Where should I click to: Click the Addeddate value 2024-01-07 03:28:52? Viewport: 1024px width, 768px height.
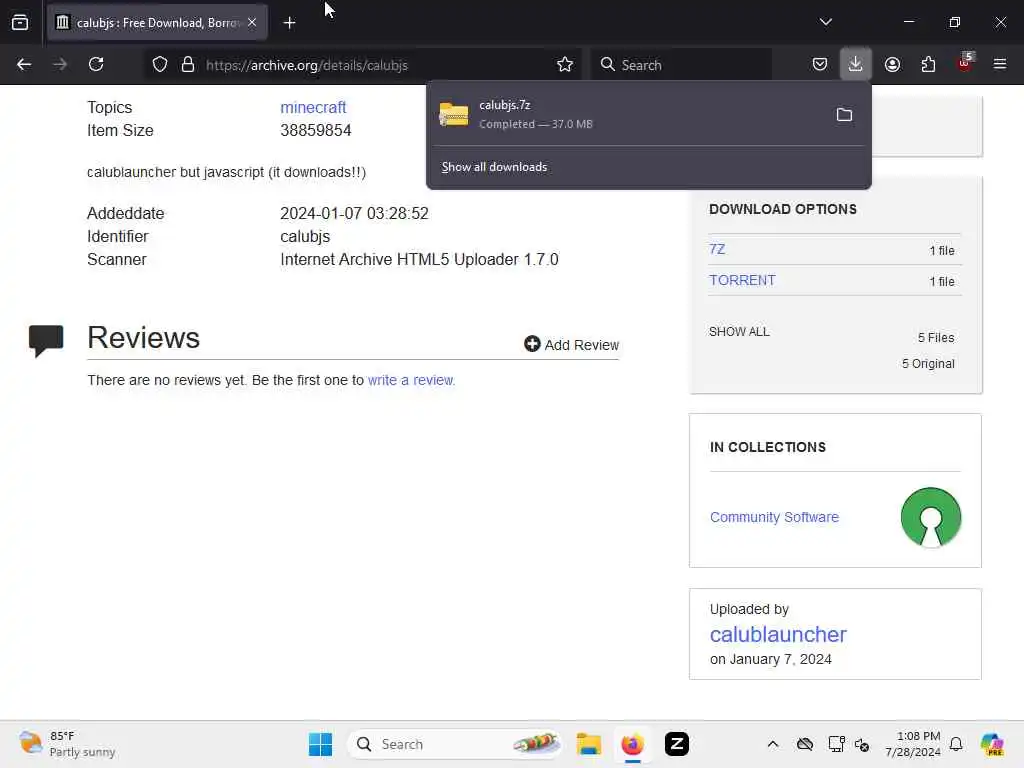(354, 214)
